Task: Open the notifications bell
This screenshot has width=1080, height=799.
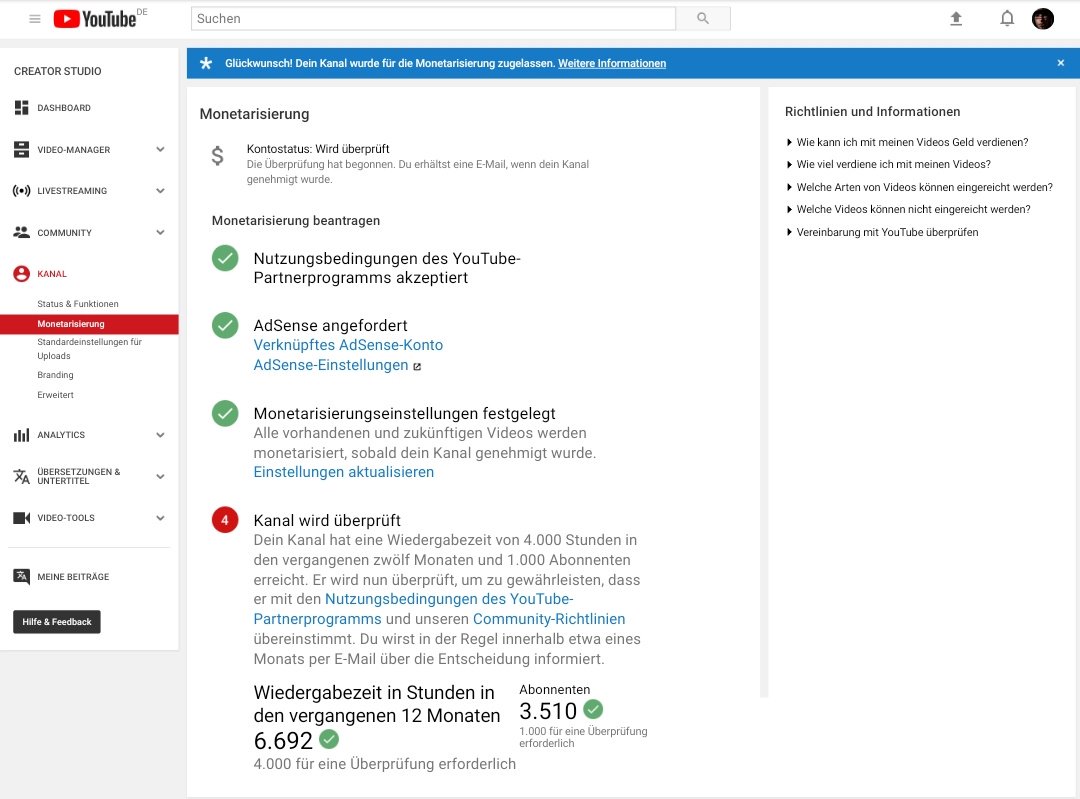Action: pos(1007,19)
